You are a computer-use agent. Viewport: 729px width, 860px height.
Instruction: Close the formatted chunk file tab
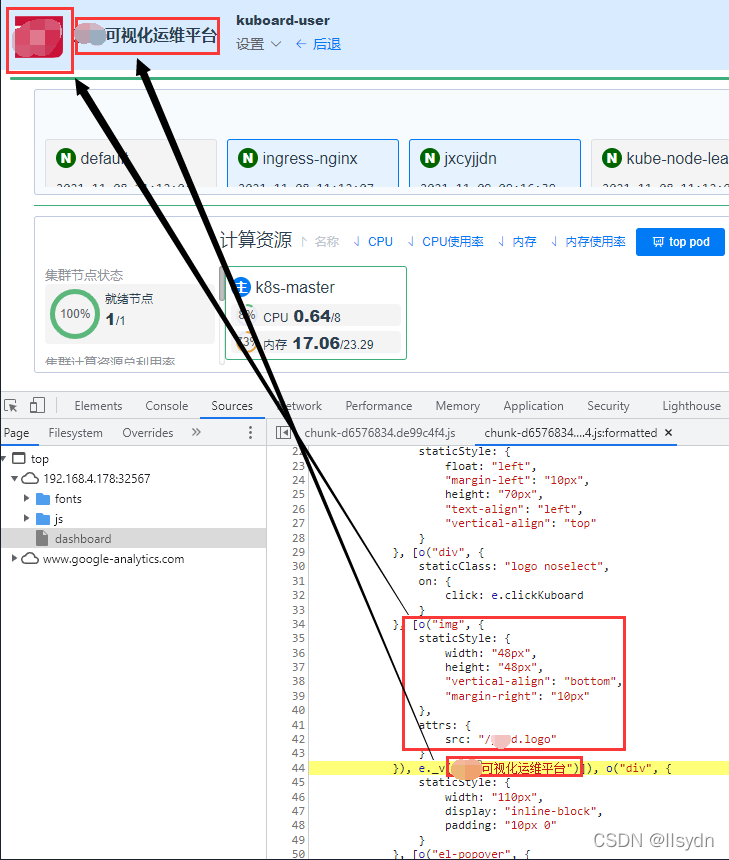click(x=668, y=432)
